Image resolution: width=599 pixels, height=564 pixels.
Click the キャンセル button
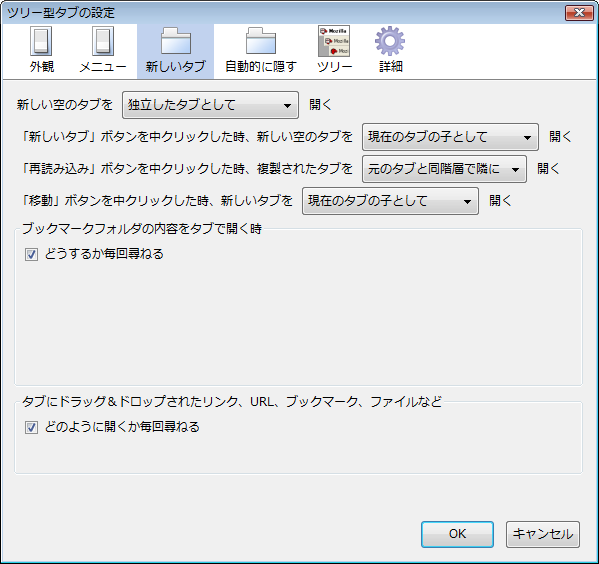[x=542, y=534]
